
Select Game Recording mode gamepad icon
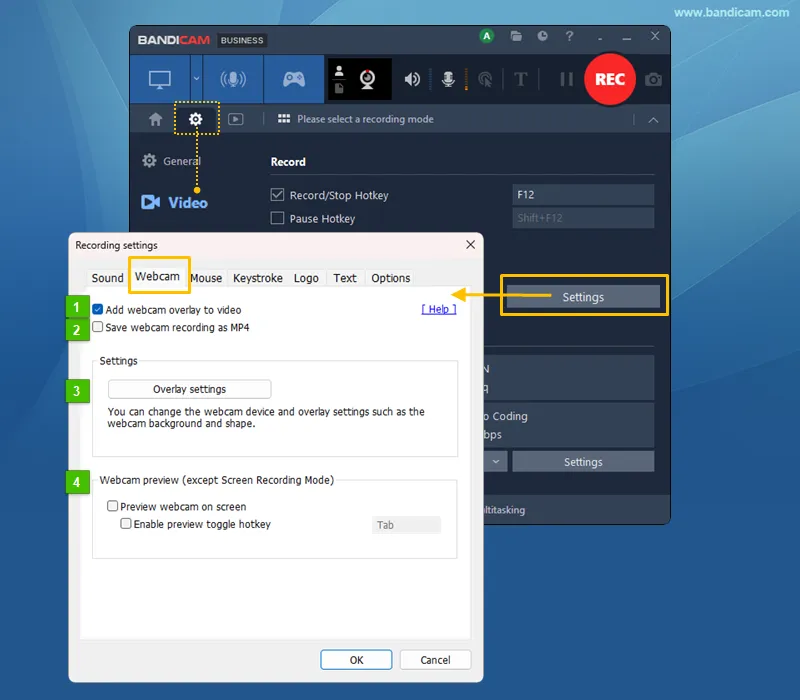coord(294,80)
